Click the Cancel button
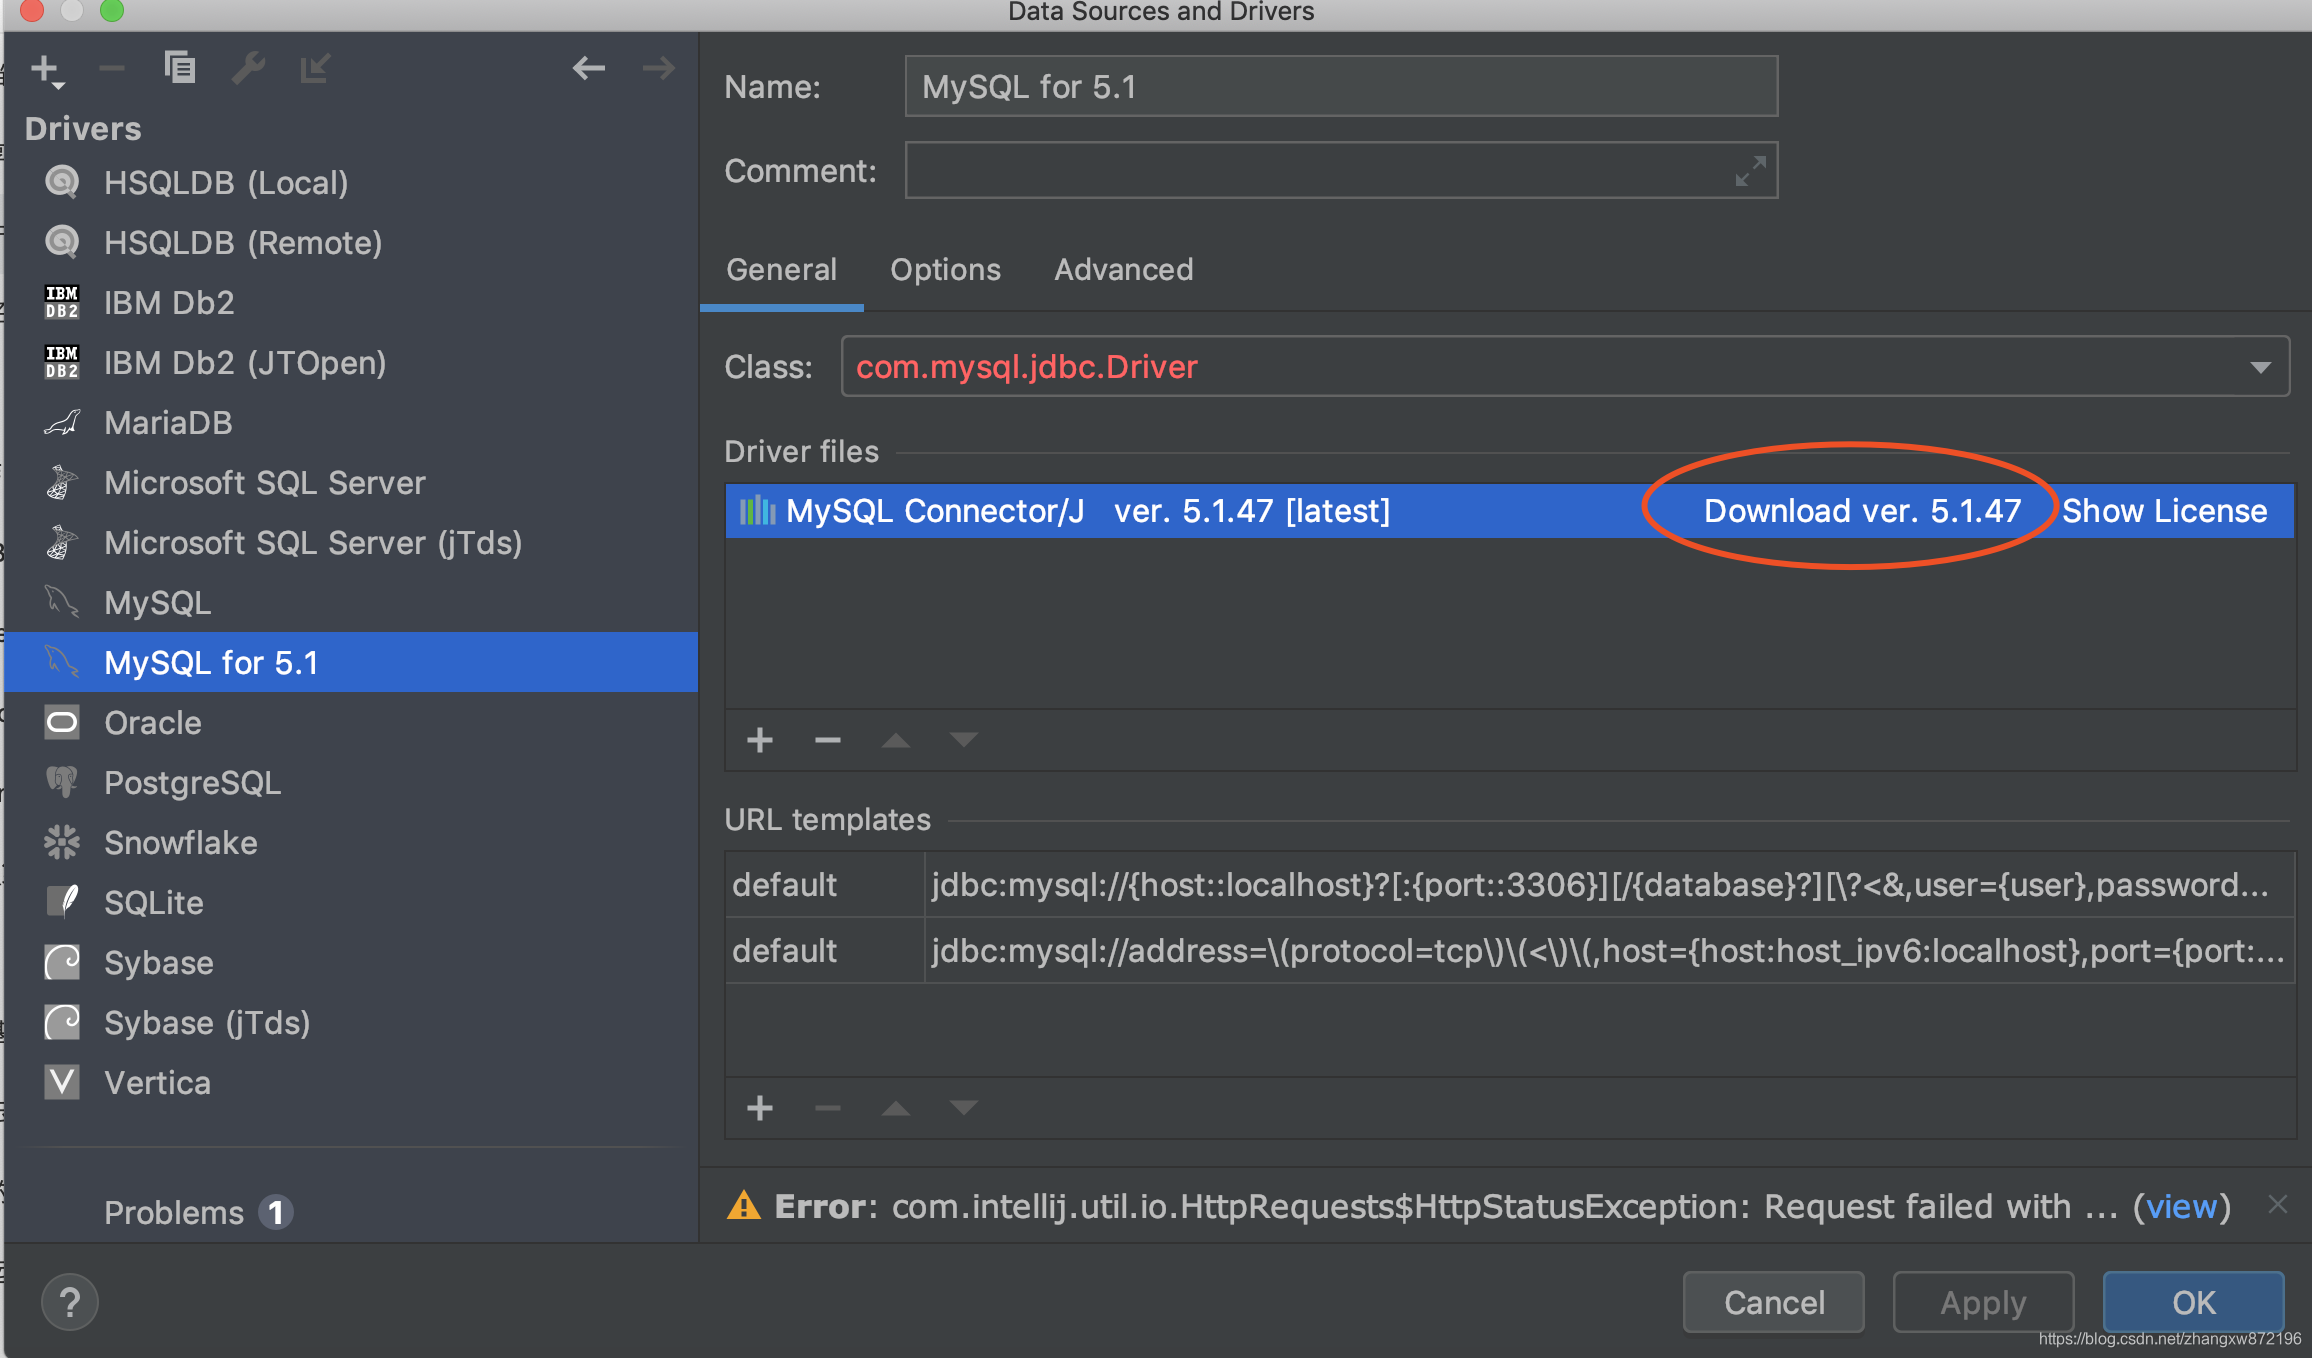 point(1774,1302)
